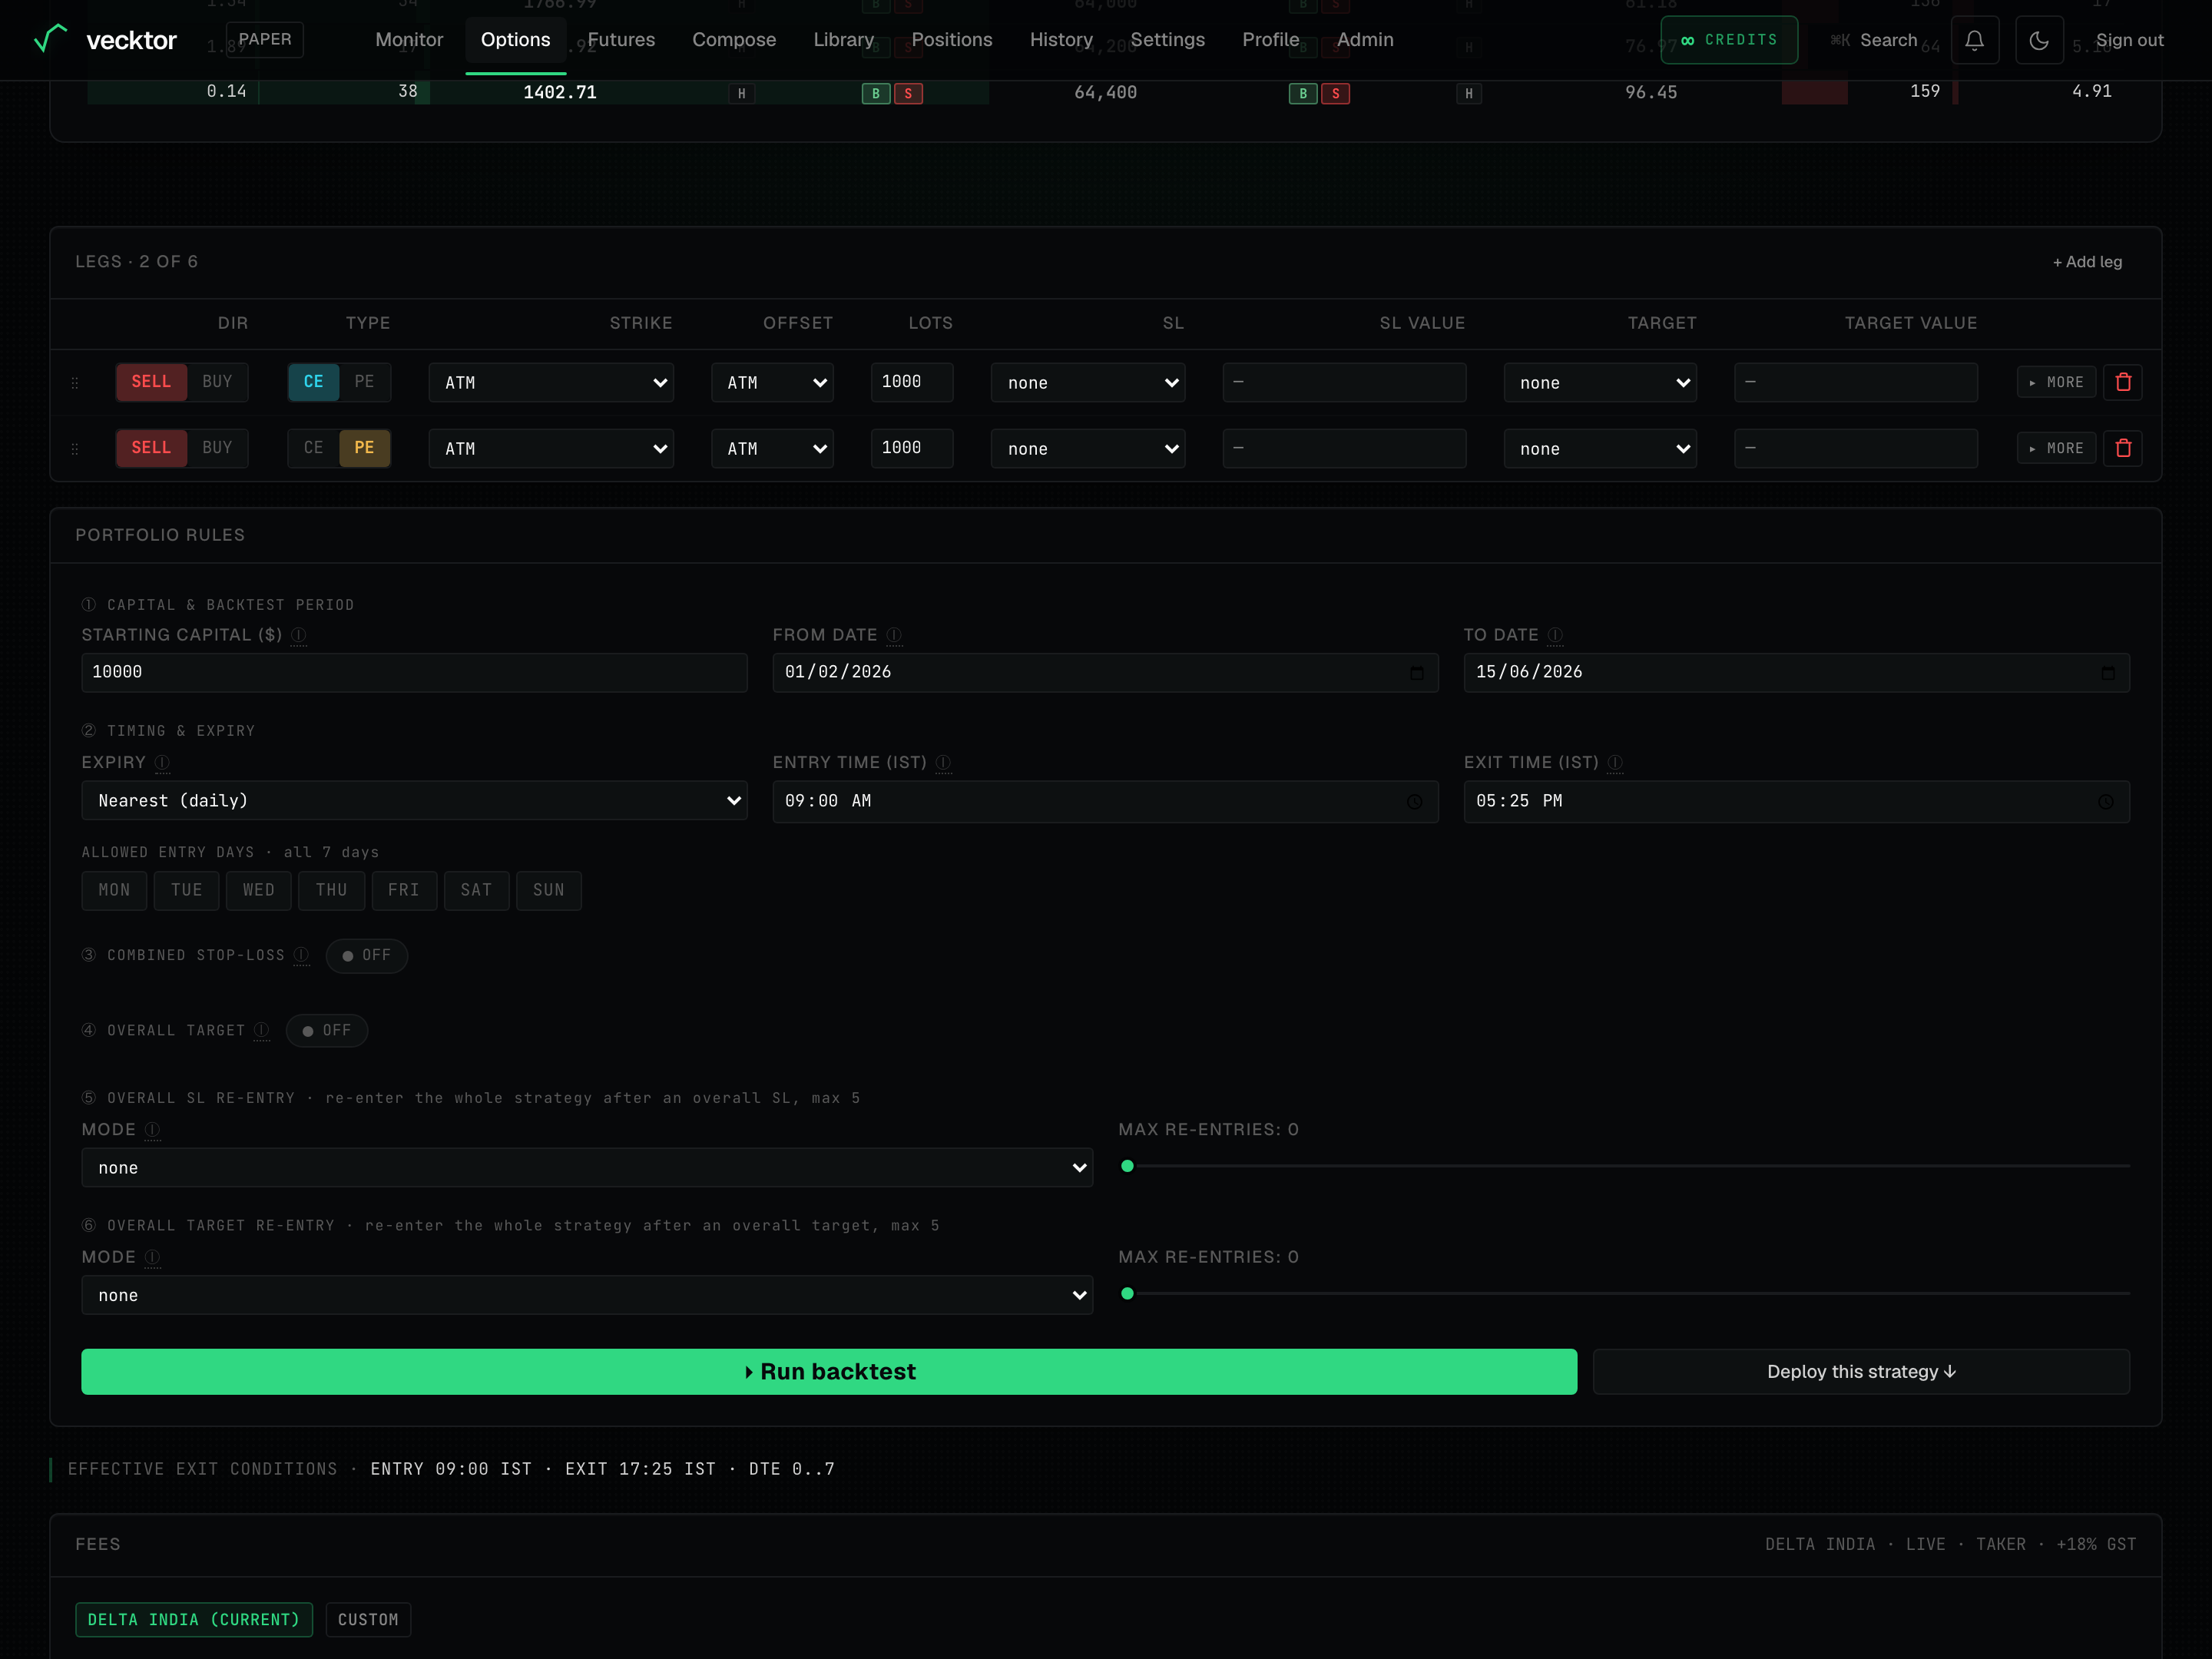This screenshot has width=2212, height=1659.
Task: Click SL re-entry Mode info icon
Action: [x=152, y=1129]
